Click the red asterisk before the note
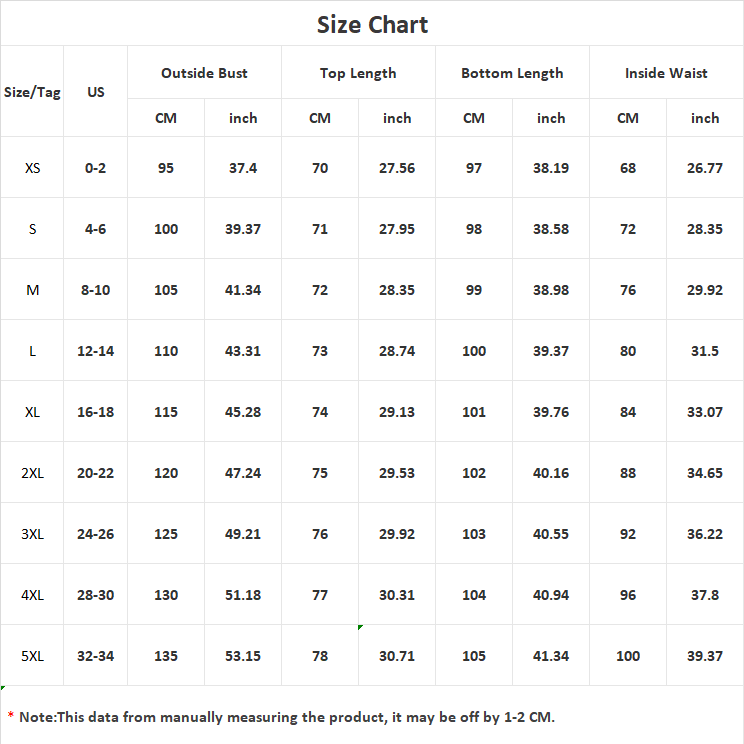 [x=10, y=715]
